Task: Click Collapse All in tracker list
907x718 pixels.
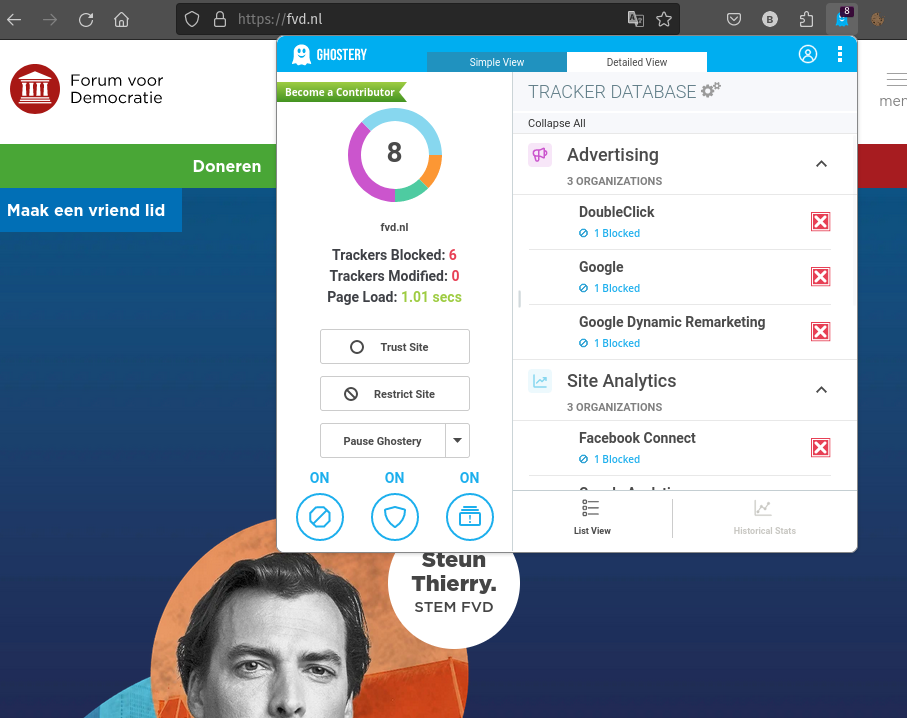Action: pos(556,123)
